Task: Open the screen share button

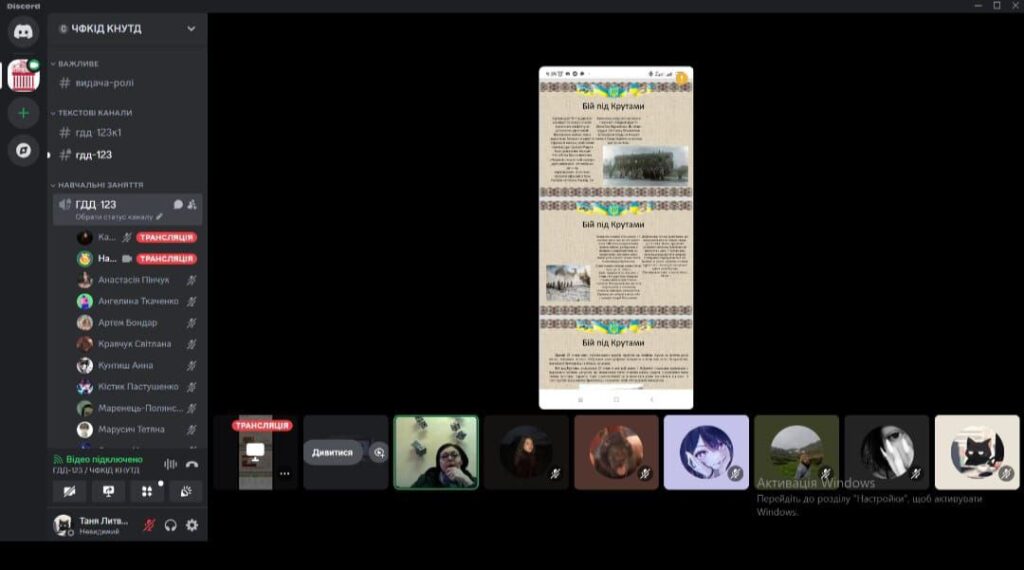Action: 108,491
